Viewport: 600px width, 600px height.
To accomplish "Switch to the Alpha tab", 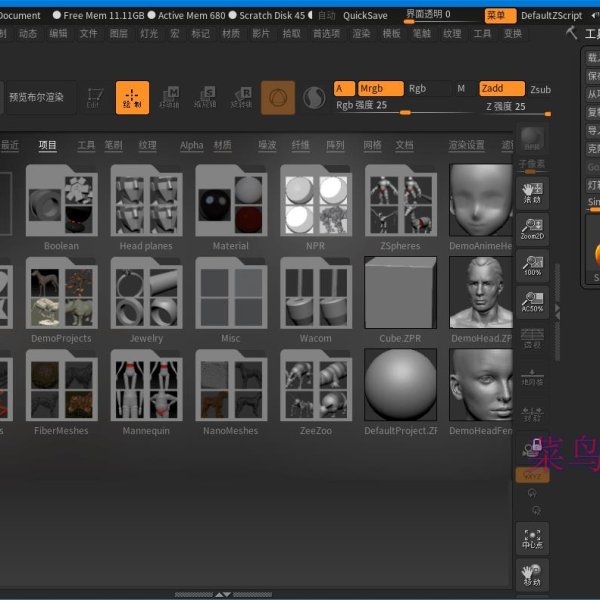I will (191, 145).
